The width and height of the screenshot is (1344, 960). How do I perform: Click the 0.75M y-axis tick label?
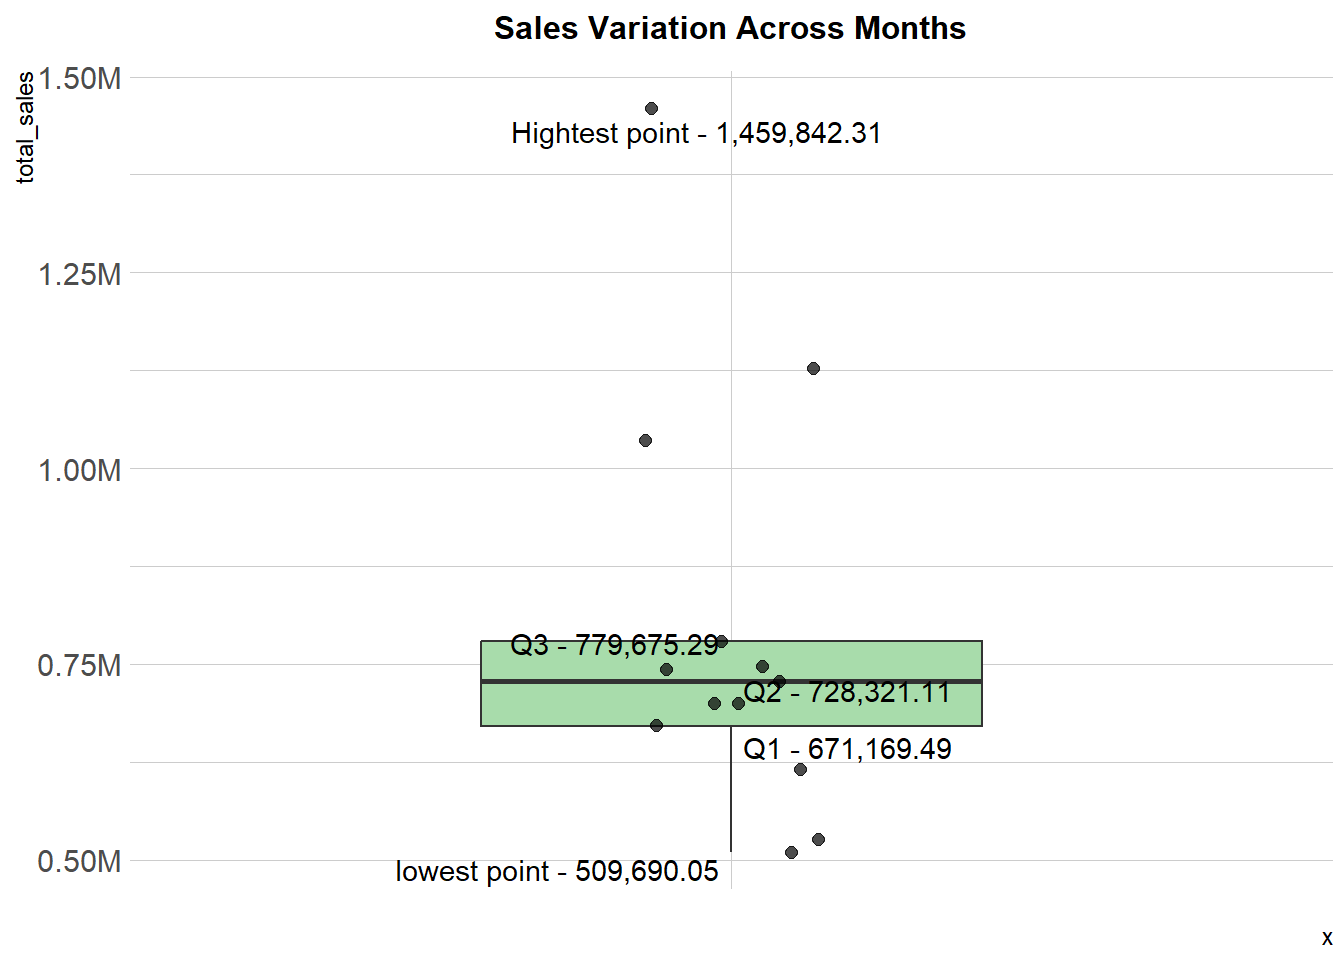(x=79, y=665)
